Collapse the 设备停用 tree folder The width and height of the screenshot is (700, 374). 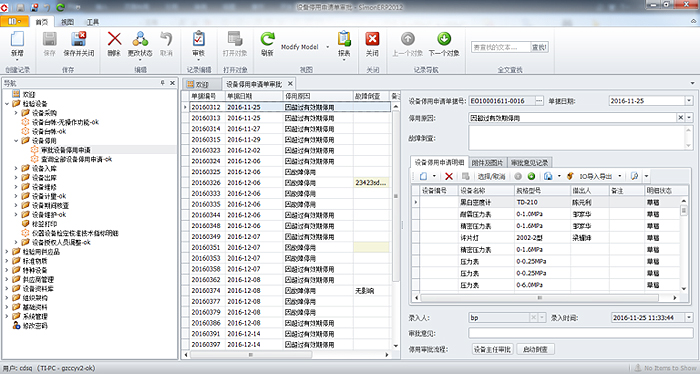click(16, 141)
